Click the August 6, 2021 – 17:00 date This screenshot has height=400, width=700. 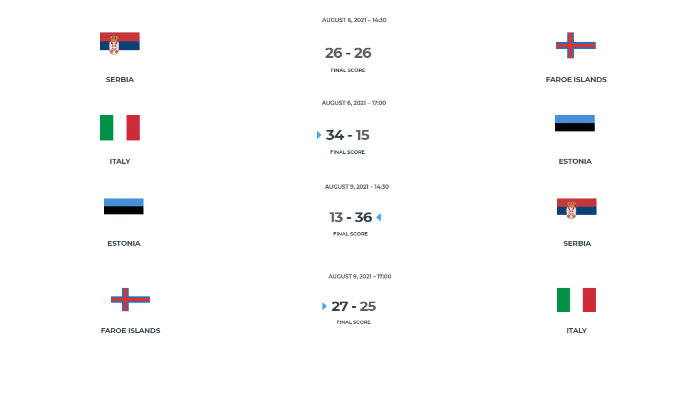coord(353,103)
